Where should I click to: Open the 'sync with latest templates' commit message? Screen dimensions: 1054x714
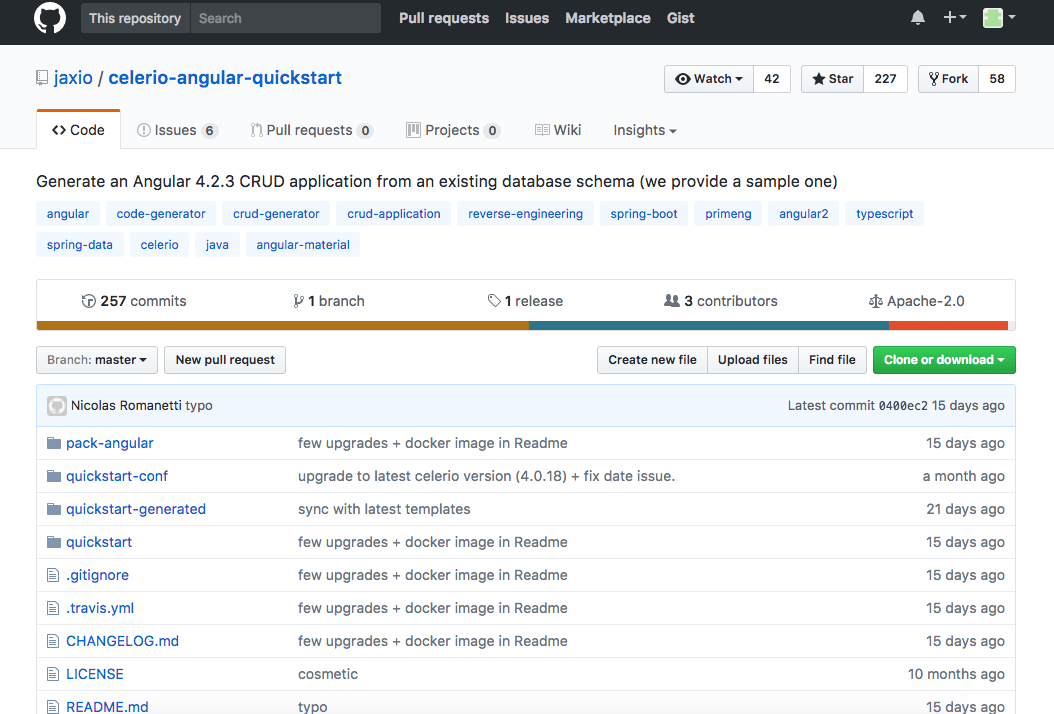384,509
